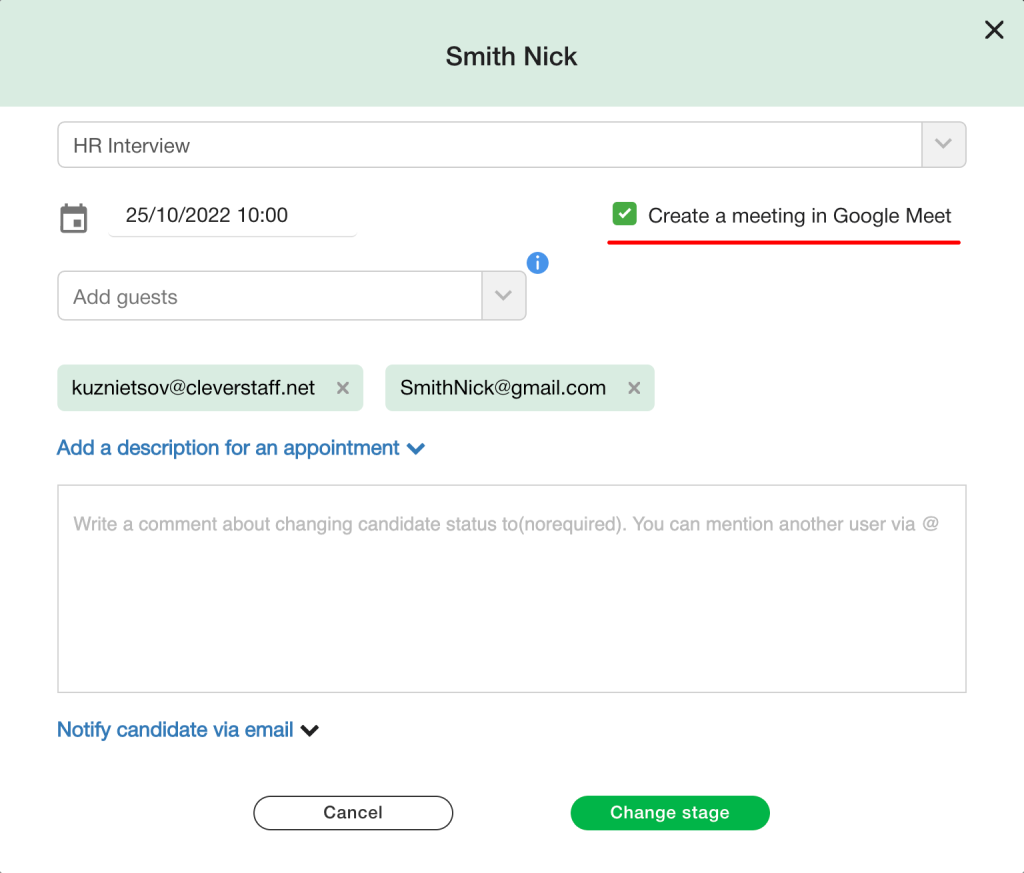1024x873 pixels.
Task: Uncheck the Google Meet meeting checkbox
Action: click(624, 213)
